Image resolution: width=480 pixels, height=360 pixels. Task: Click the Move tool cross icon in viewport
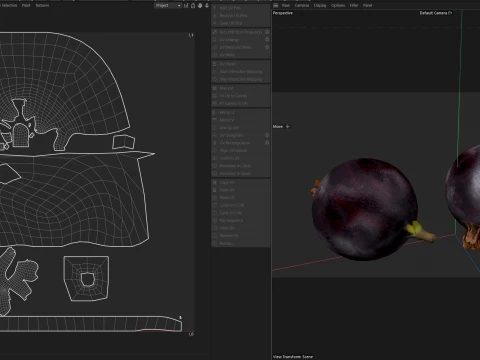288,126
